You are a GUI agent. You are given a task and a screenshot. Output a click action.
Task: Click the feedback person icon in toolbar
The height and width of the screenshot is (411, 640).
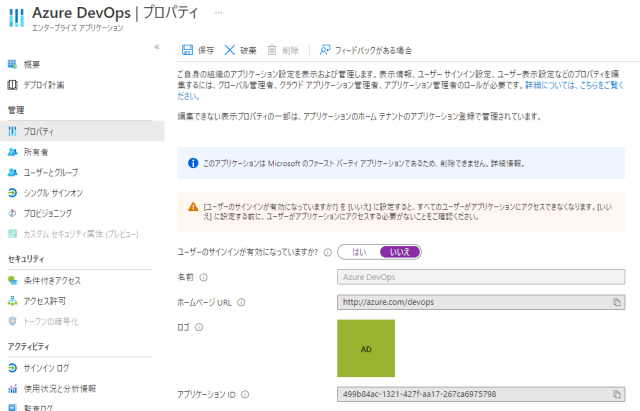325,50
